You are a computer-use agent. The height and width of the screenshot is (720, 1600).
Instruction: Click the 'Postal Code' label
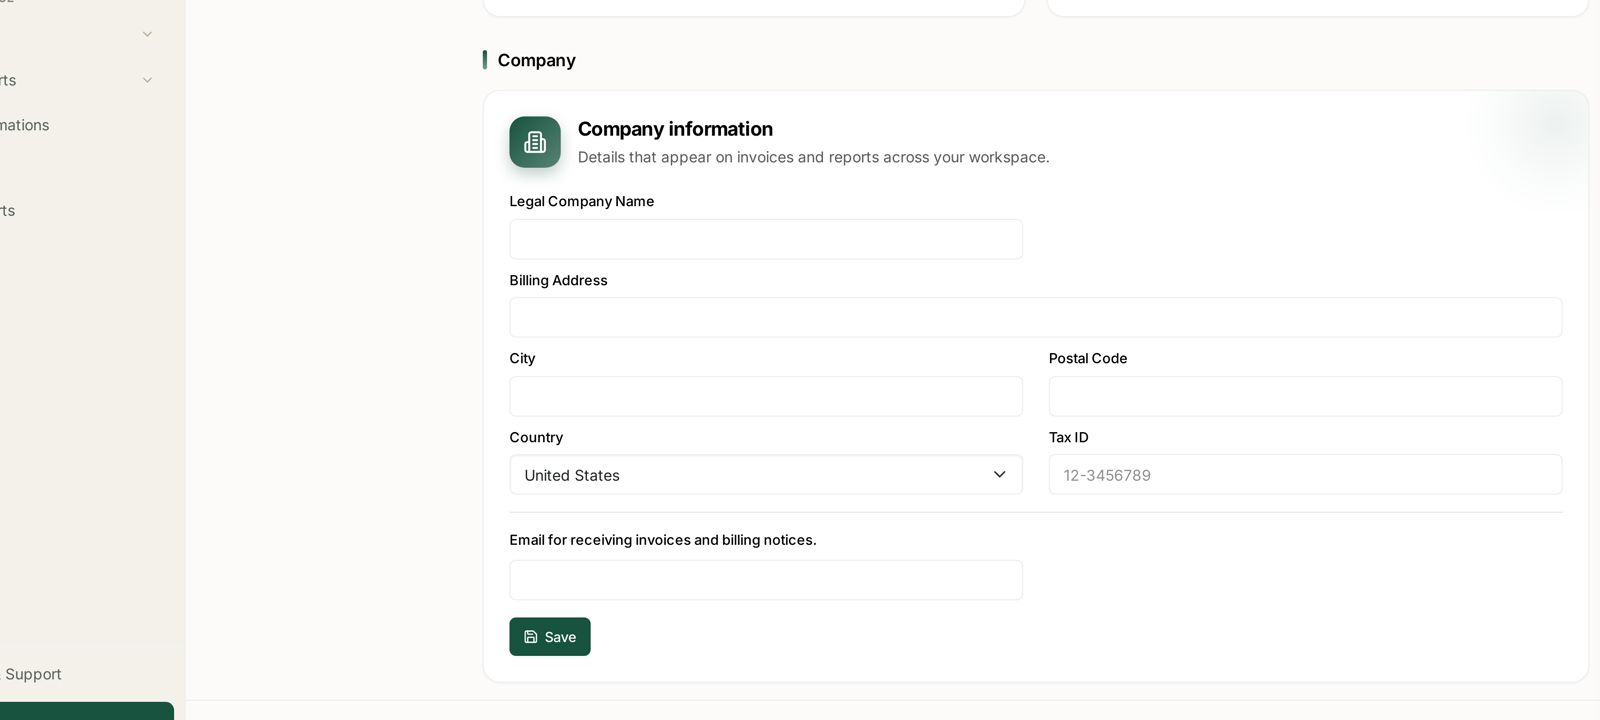point(1088,358)
